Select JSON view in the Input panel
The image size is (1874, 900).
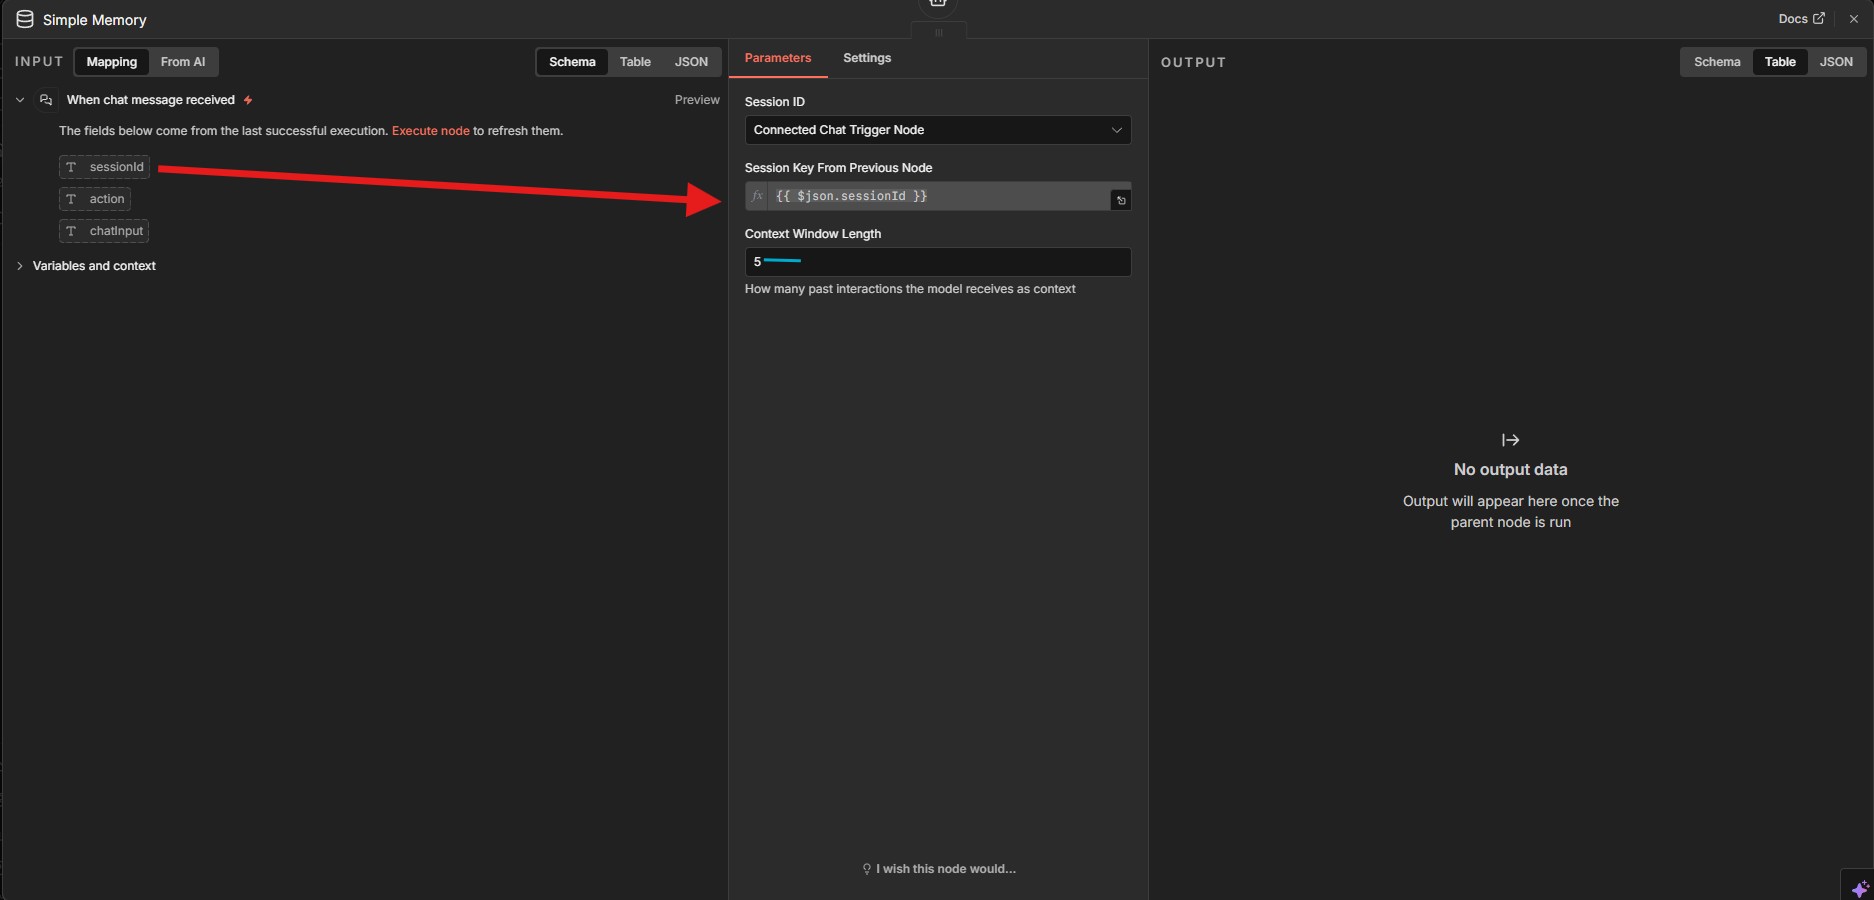point(691,62)
